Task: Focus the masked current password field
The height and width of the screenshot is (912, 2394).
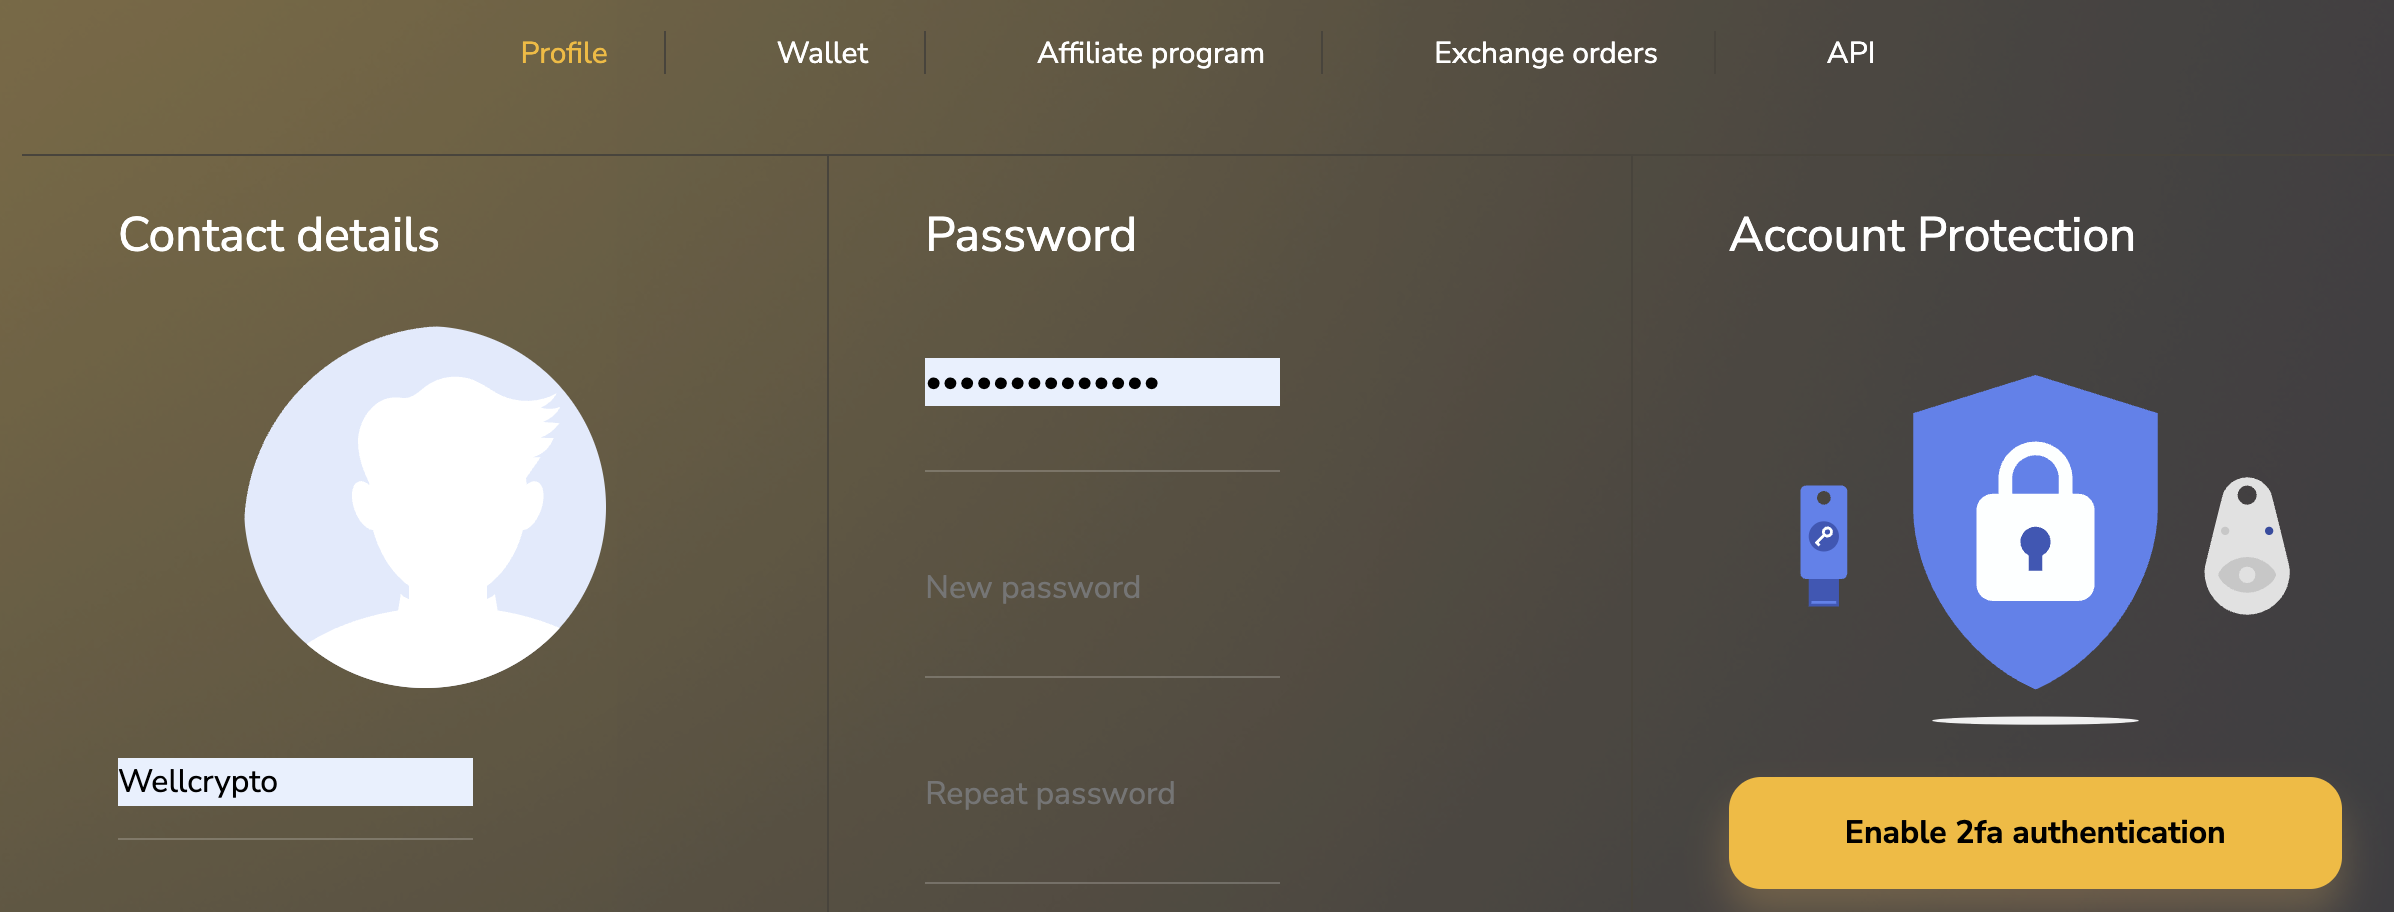Action: (1102, 383)
